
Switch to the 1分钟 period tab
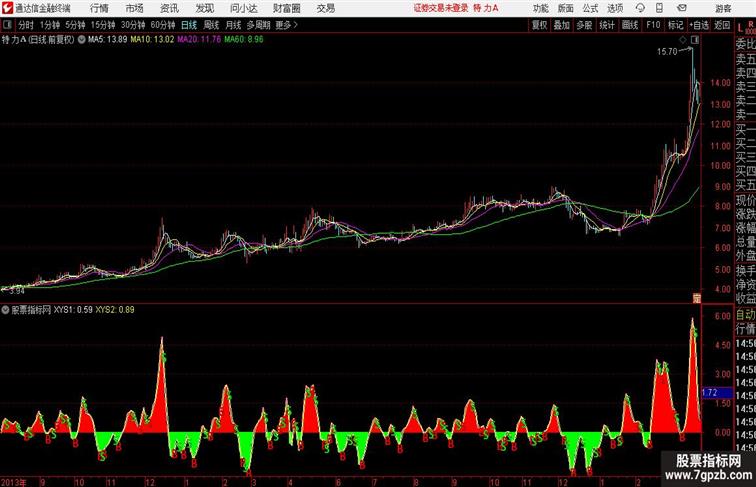point(50,25)
